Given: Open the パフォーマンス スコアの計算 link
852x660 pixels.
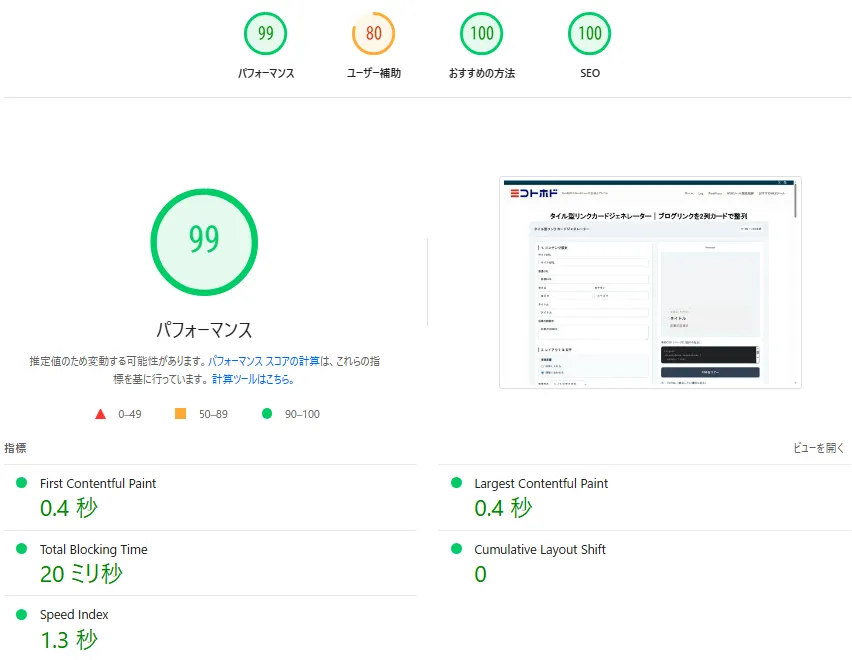Looking at the screenshot, I should (x=264, y=361).
